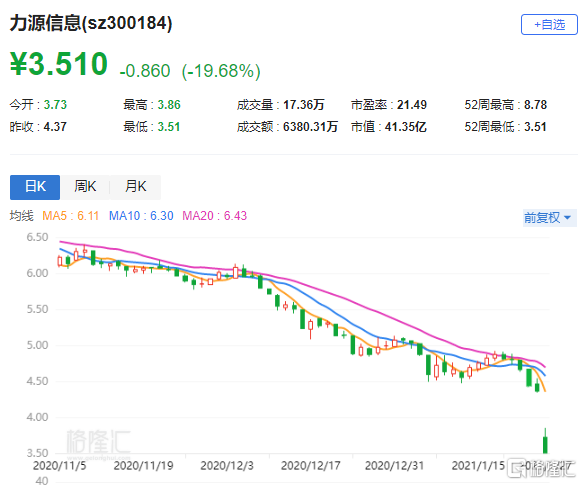
Task: Click the 市盈率 value 21.49
Action: coord(412,105)
